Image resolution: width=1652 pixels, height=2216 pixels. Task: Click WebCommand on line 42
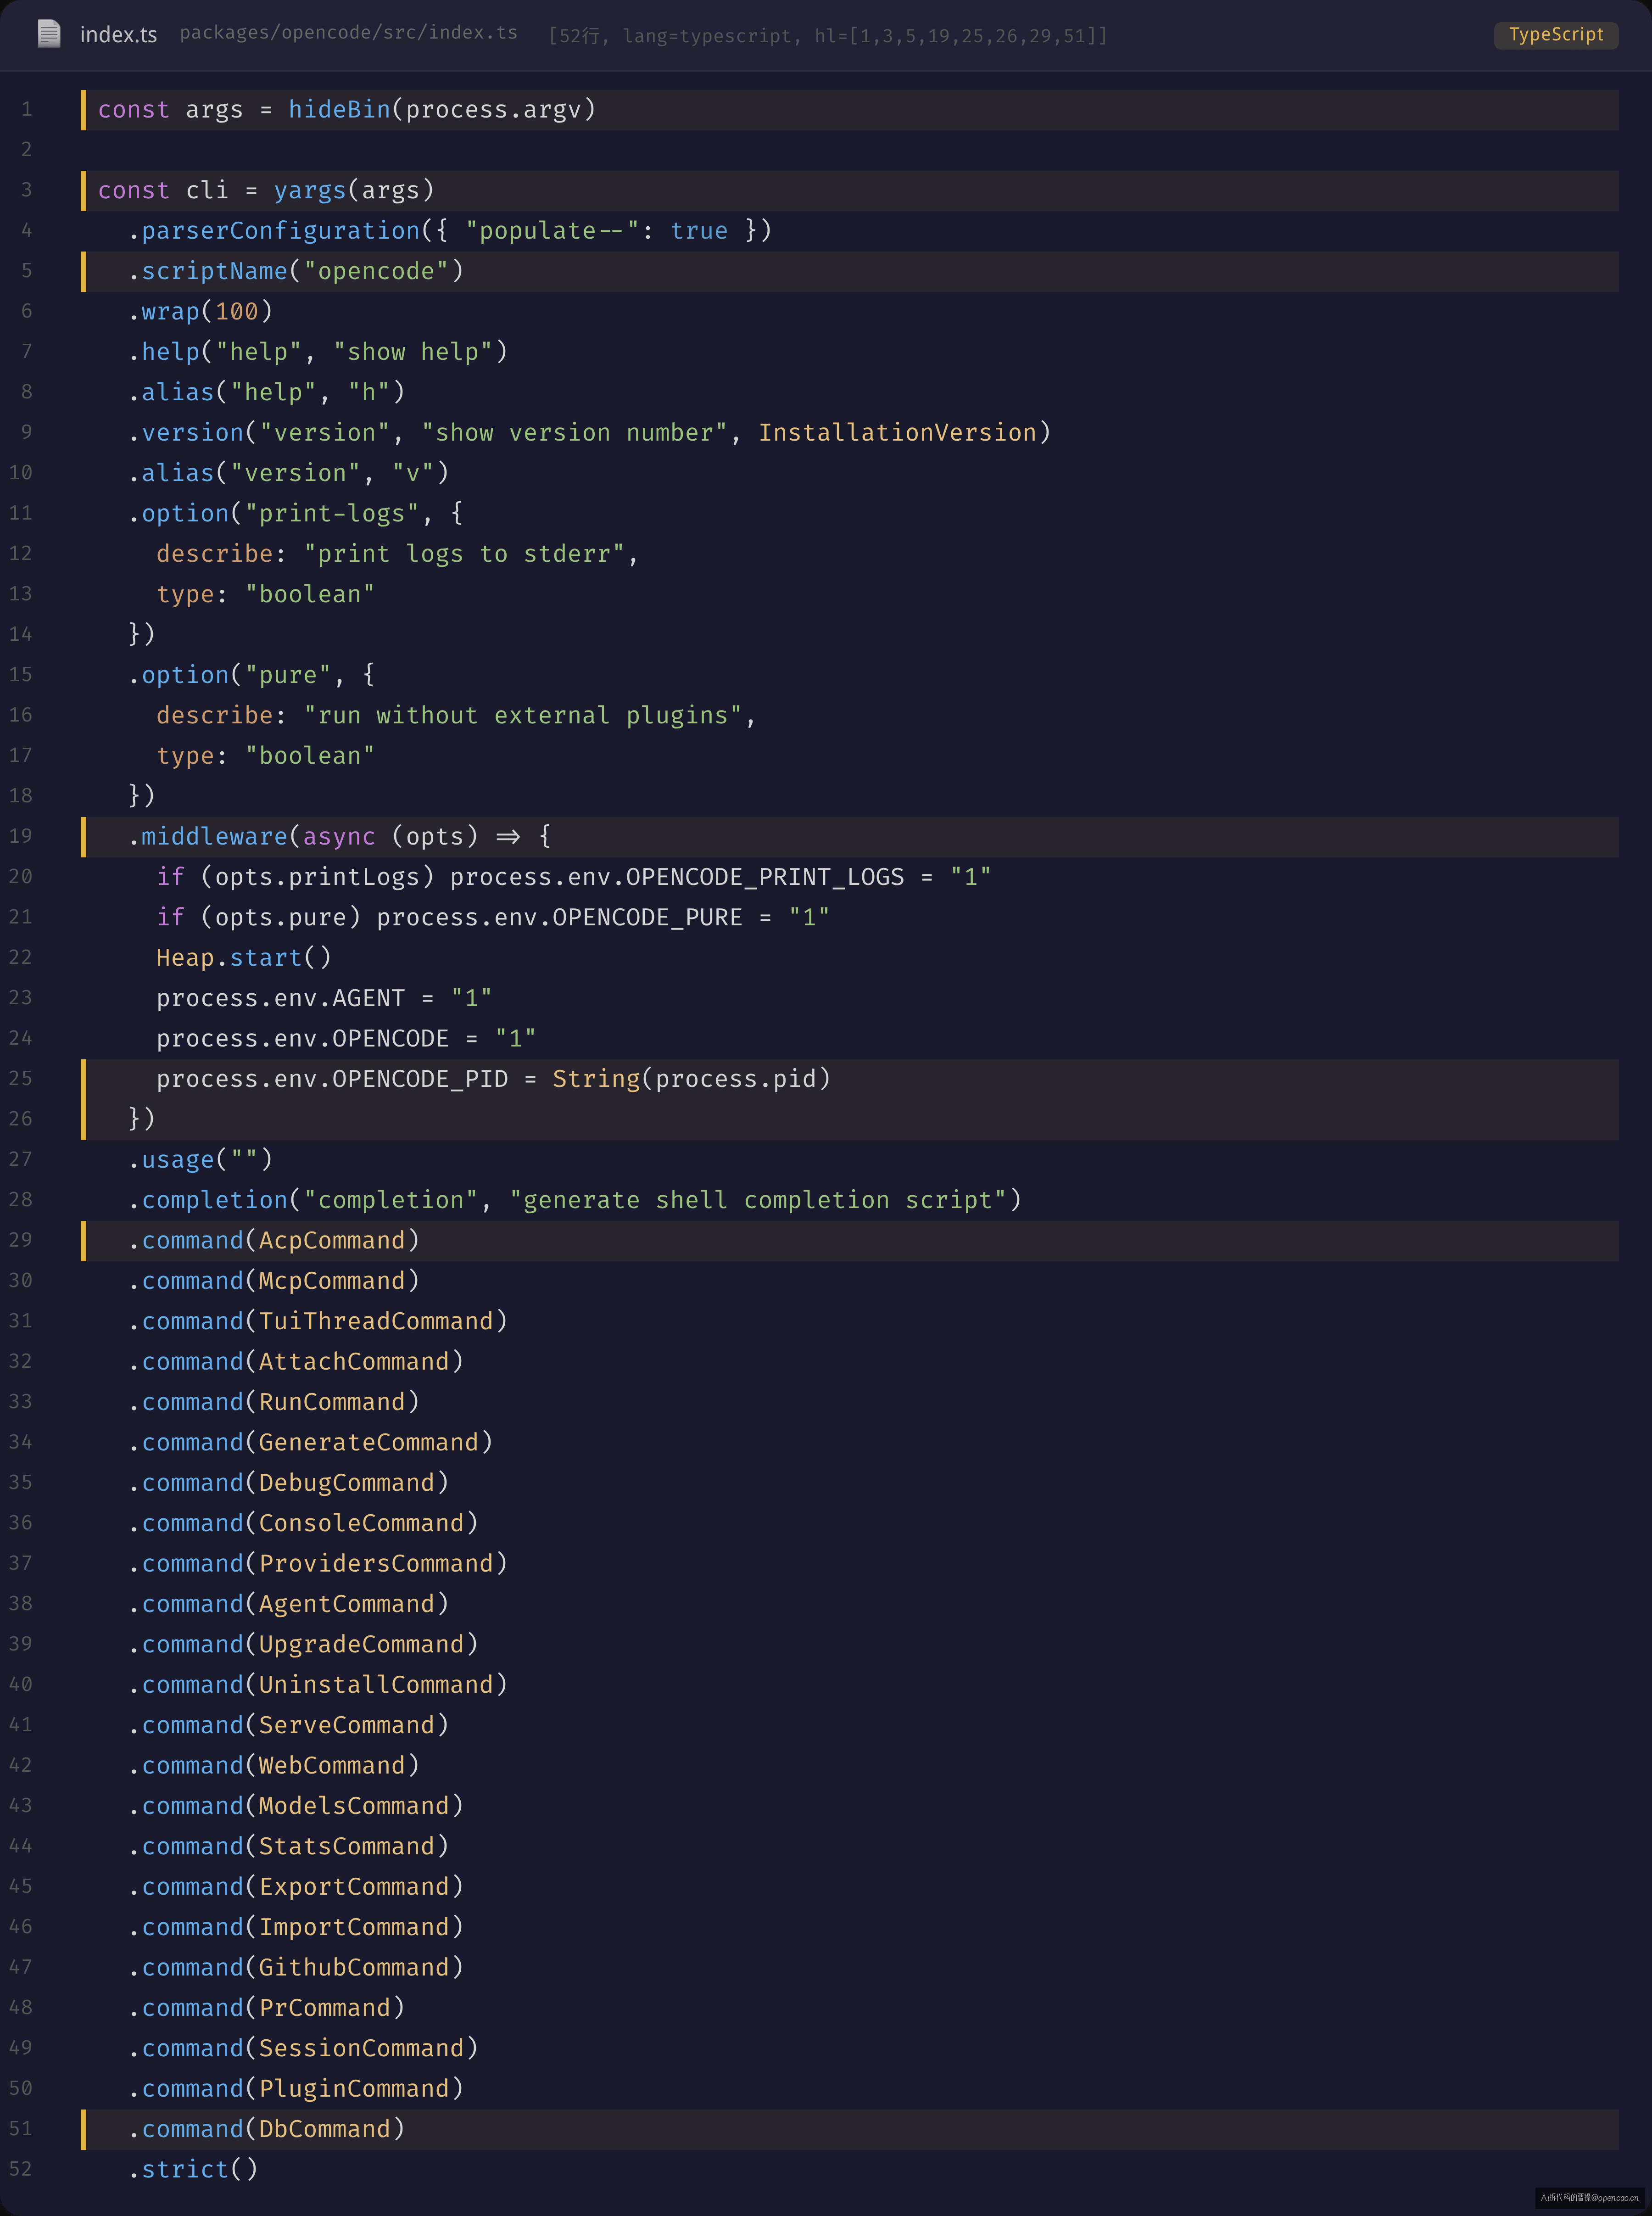click(332, 1766)
